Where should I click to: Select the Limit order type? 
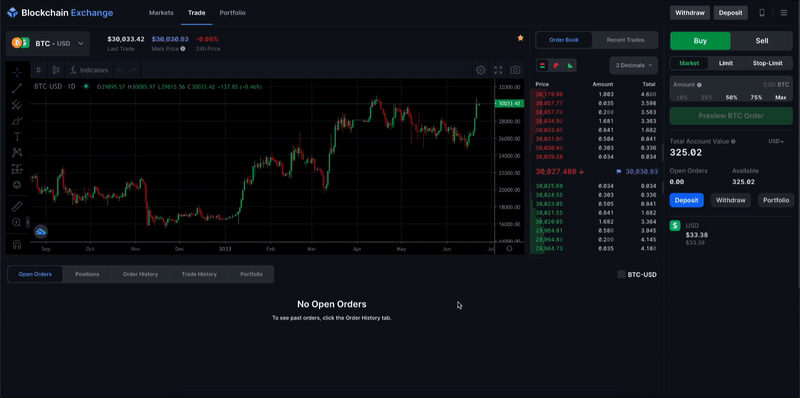(726, 63)
